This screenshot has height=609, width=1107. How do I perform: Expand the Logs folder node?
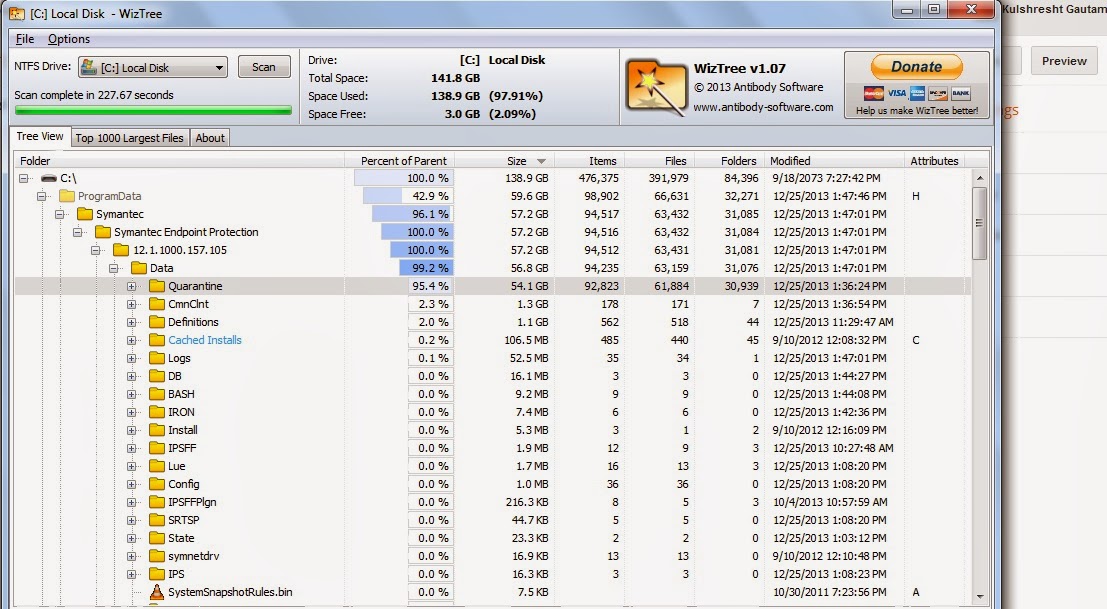[x=131, y=358]
